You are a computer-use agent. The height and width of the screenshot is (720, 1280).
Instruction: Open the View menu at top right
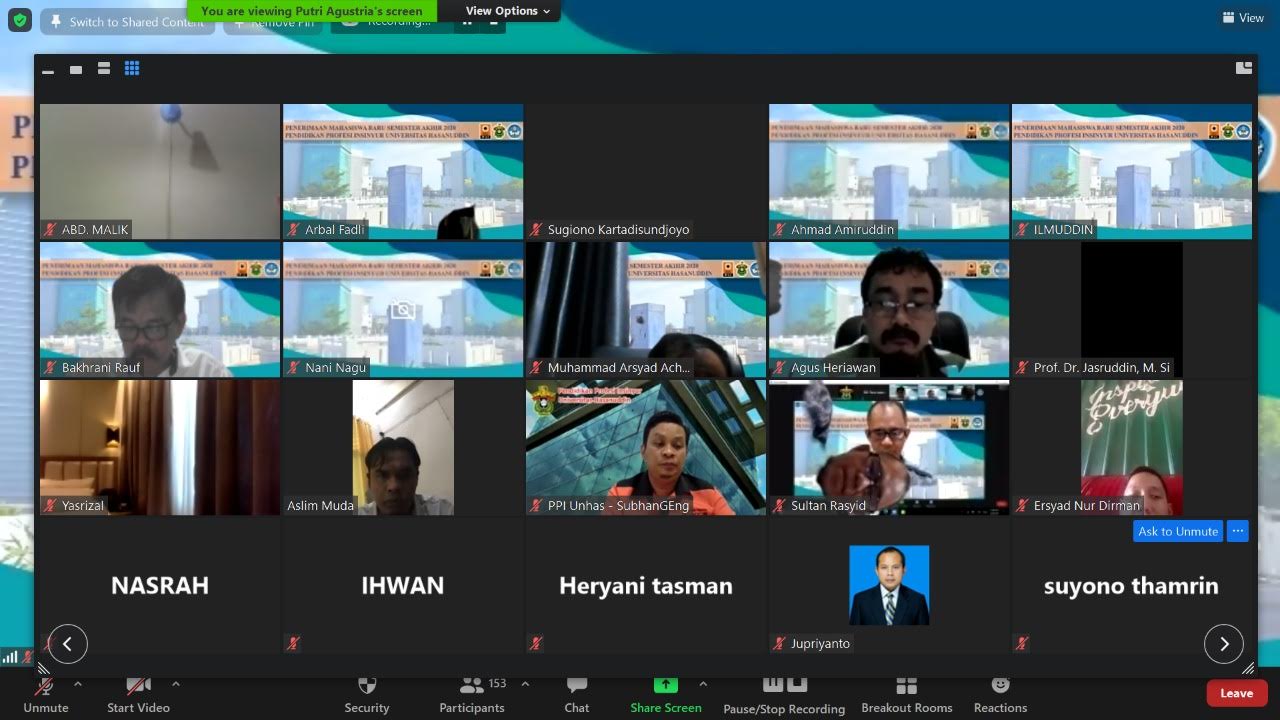(1243, 18)
